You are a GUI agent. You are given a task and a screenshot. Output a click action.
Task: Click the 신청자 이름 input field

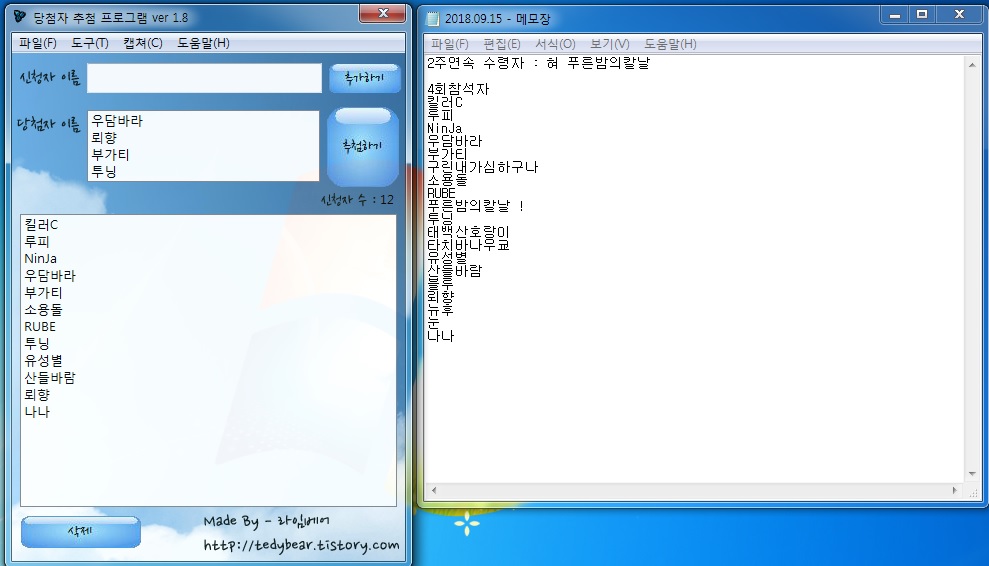tap(204, 78)
